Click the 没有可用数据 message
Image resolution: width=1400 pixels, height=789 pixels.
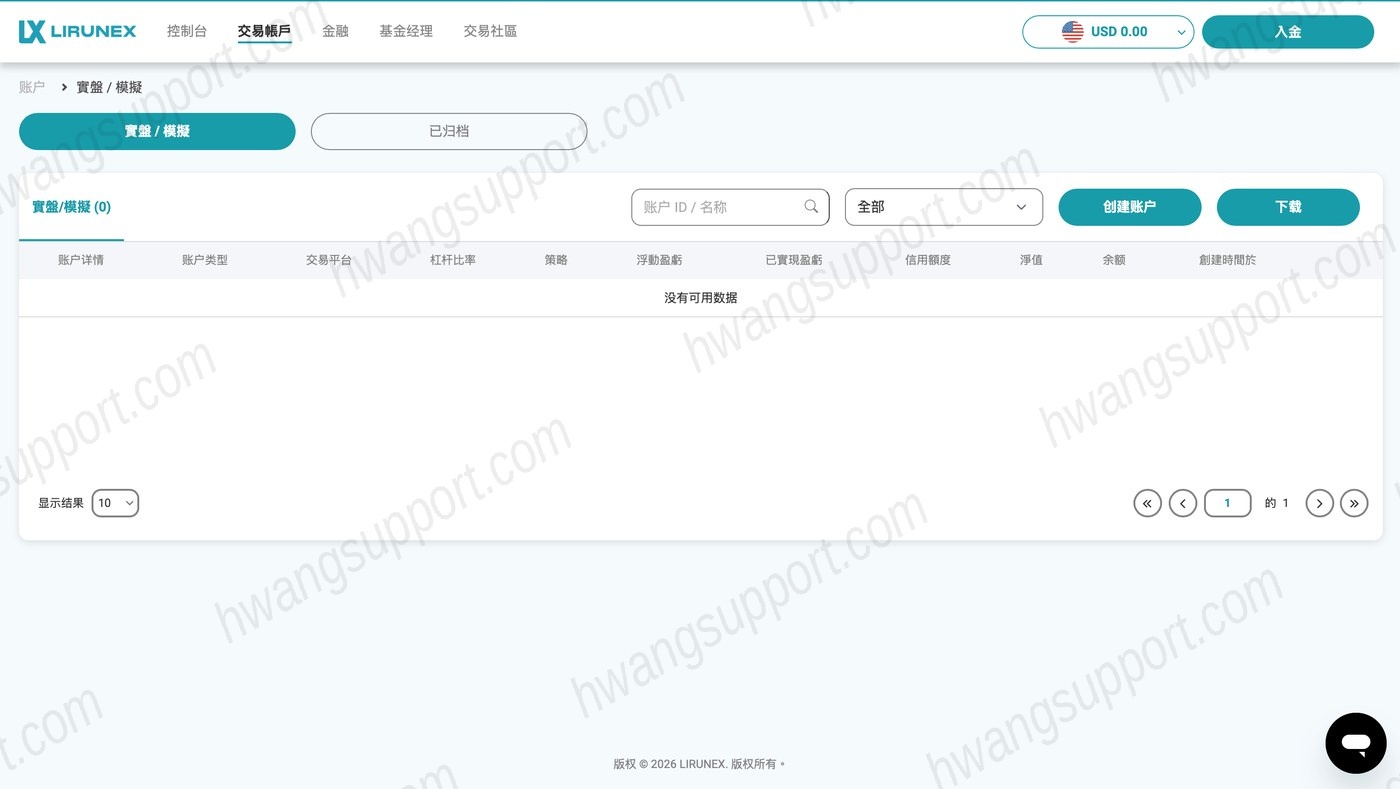(701, 298)
